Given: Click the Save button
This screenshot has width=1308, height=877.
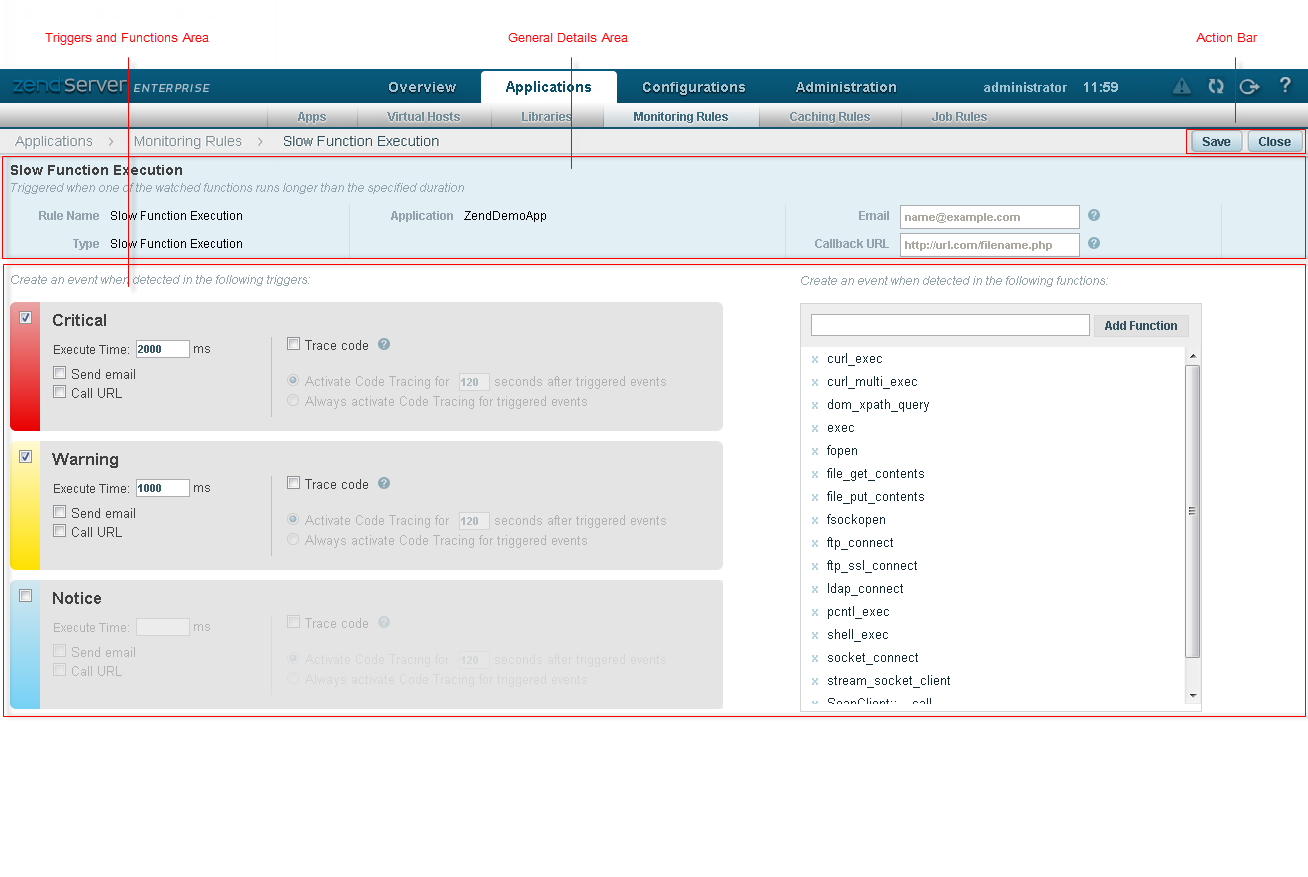Looking at the screenshot, I should click(x=1216, y=141).
